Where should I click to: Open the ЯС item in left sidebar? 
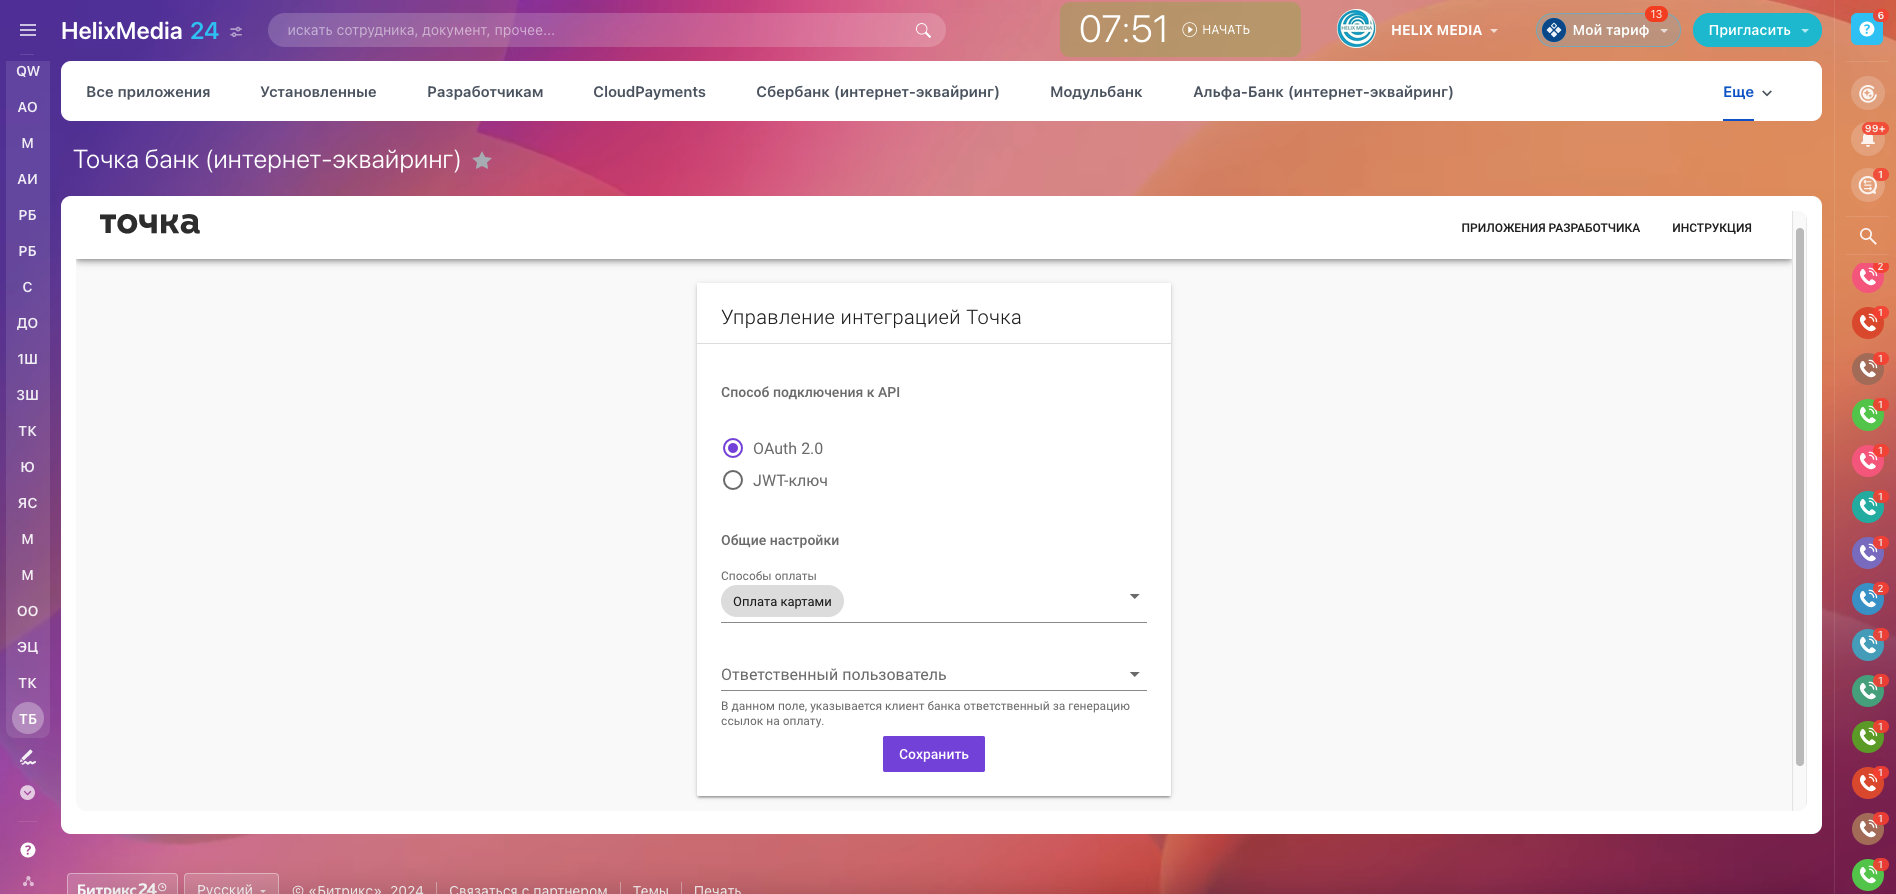(28, 503)
